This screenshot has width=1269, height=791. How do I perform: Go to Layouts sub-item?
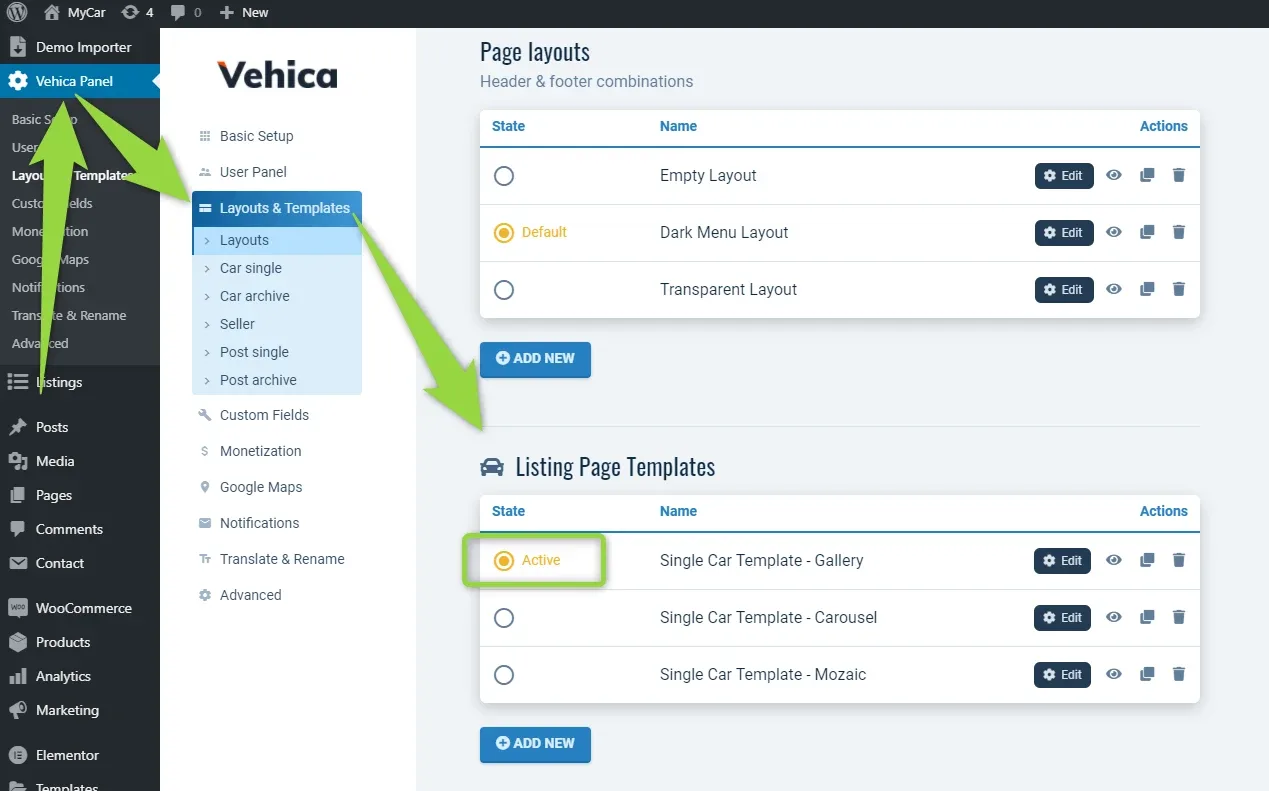pos(277,240)
